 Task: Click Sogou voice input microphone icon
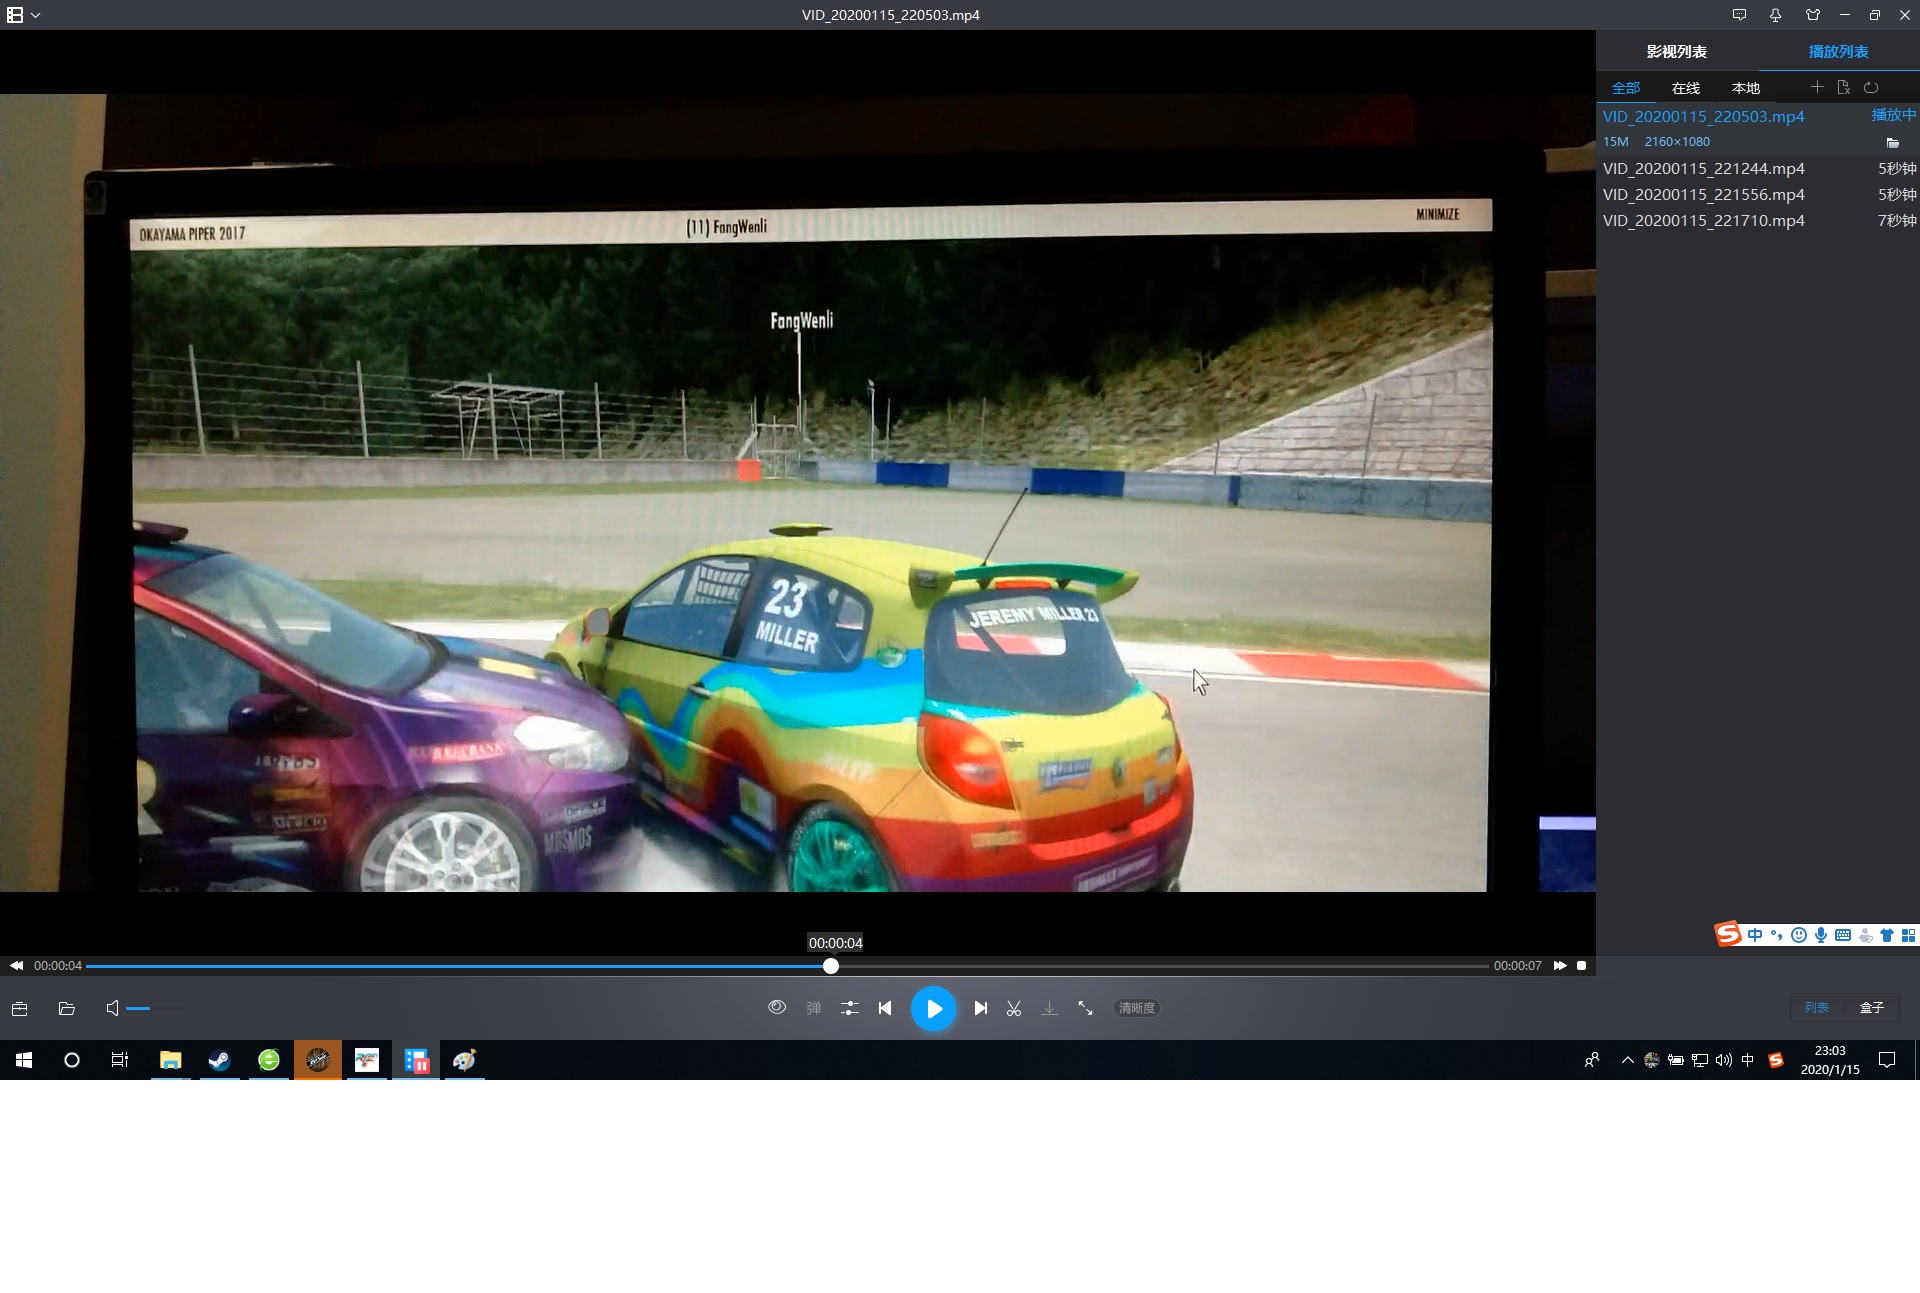pyautogui.click(x=1821, y=935)
